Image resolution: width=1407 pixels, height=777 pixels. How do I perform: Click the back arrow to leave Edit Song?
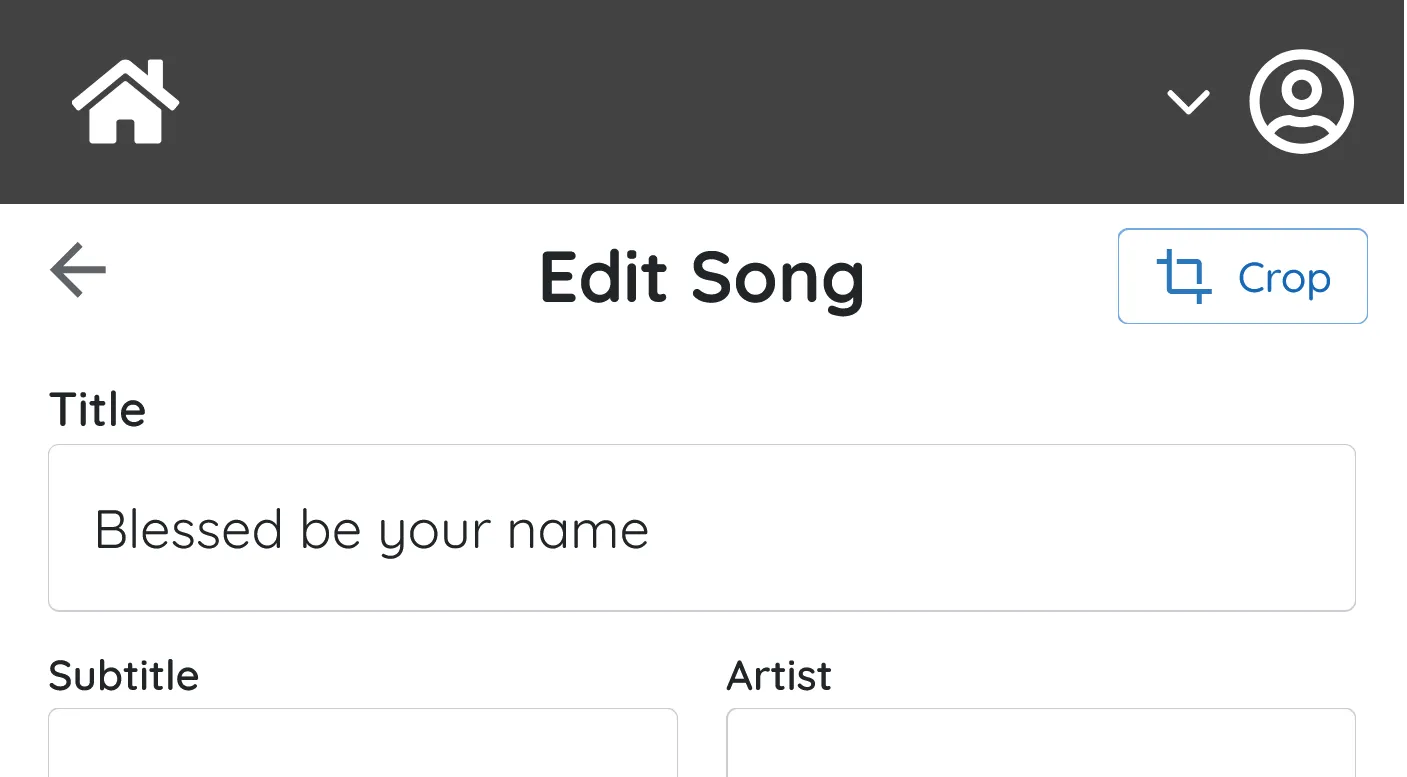77,270
